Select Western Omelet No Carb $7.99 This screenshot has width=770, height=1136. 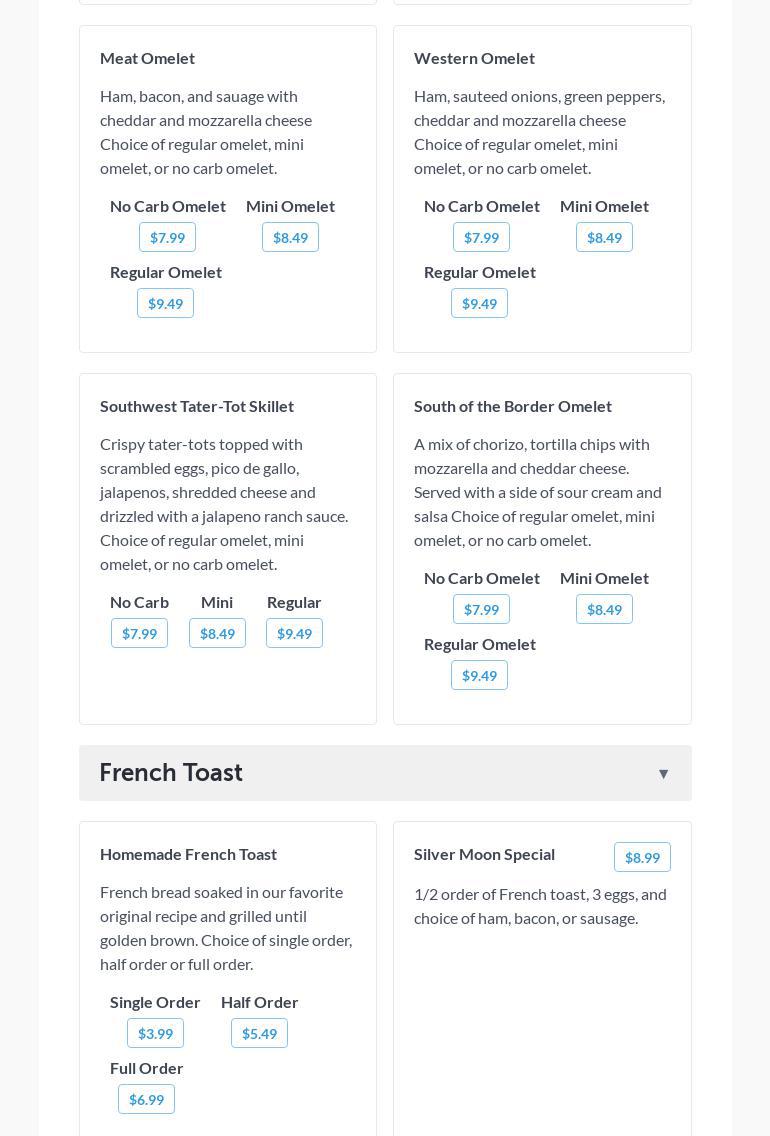click(x=481, y=237)
